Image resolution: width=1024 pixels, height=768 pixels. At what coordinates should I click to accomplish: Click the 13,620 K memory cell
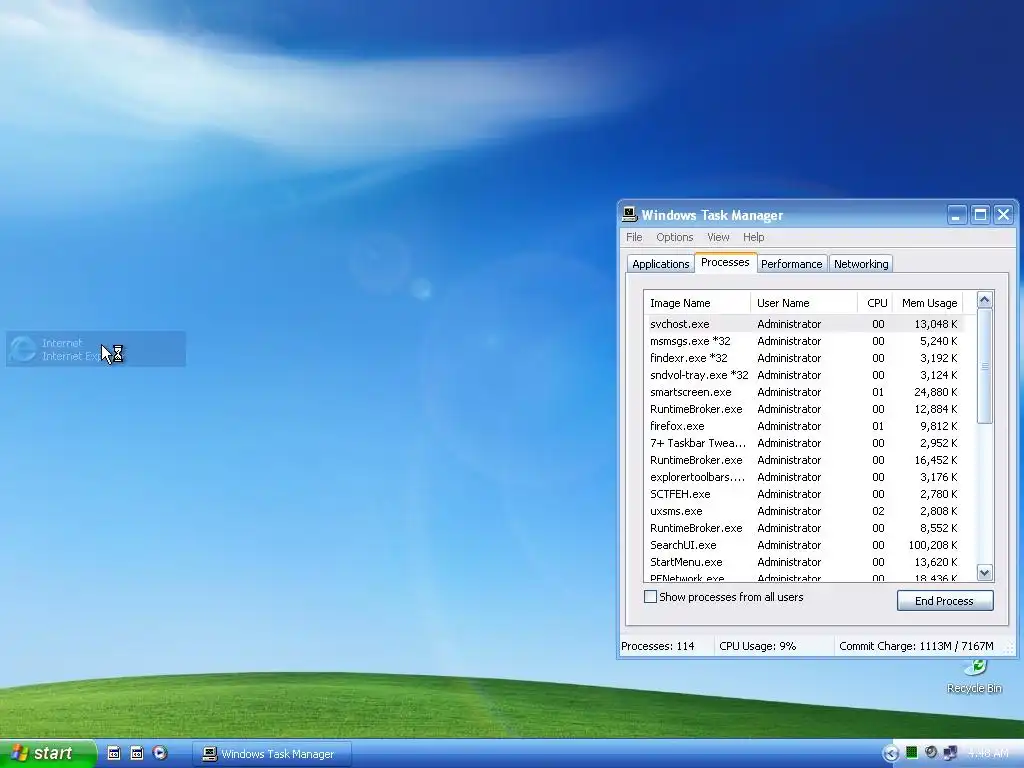(x=936, y=562)
